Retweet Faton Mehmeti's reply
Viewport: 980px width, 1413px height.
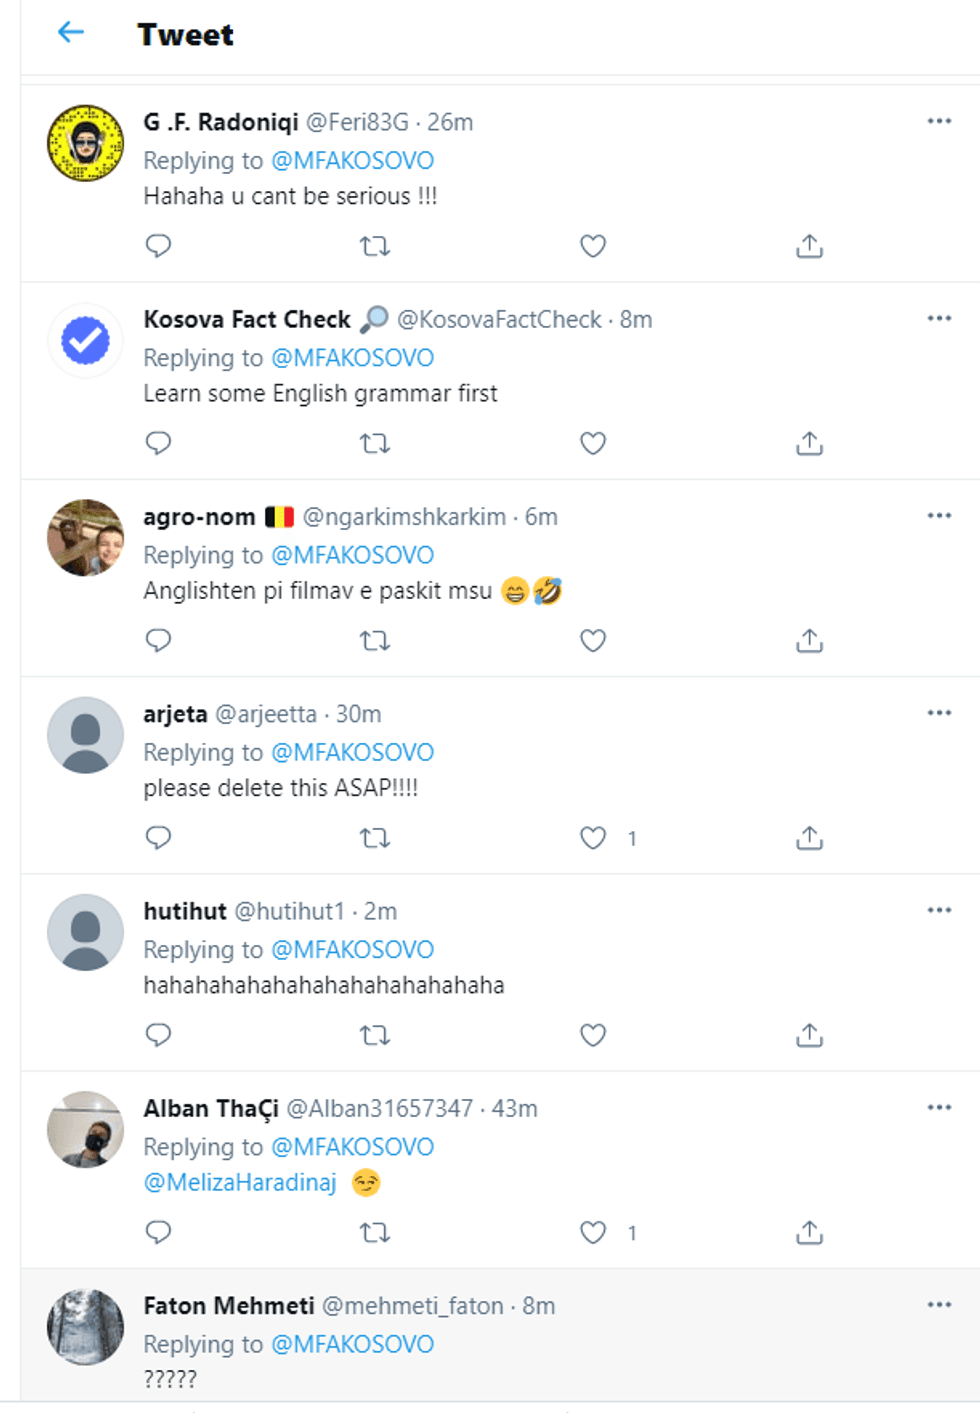click(x=374, y=1408)
